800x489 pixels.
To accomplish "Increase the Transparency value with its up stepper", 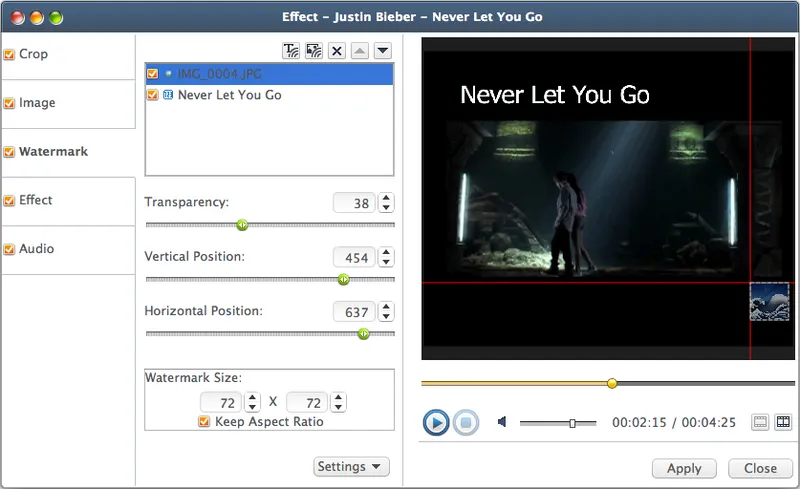I will (386, 198).
